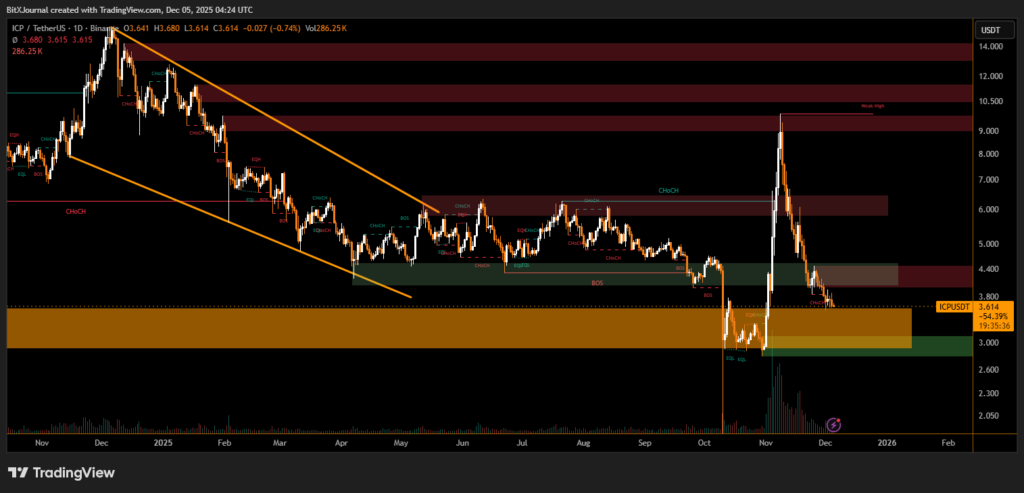1024x493 pixels.
Task: Click the TradingView logo at bottom left
Action: coord(61,472)
